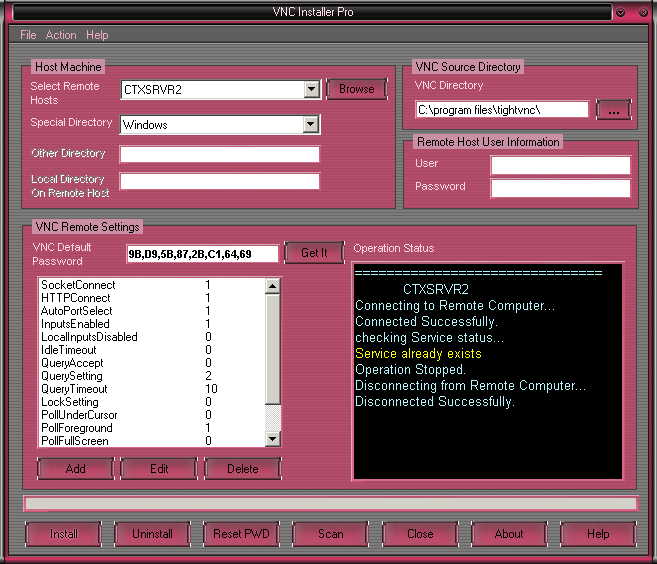Focus the User input field
The height and width of the screenshot is (564, 657).
(x=560, y=165)
